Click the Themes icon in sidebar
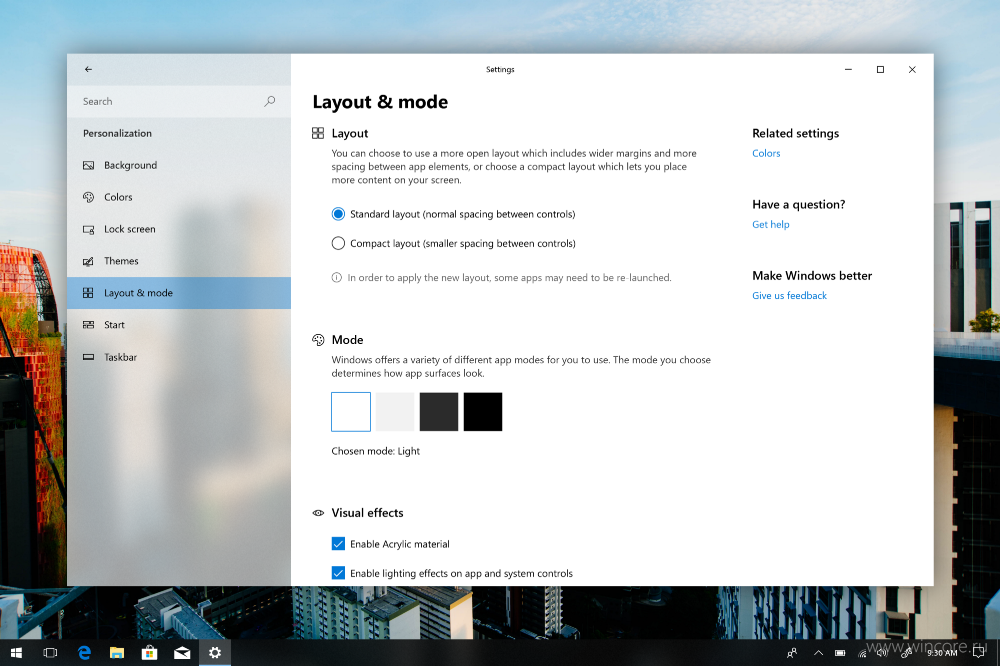1000x666 pixels. click(x=89, y=261)
